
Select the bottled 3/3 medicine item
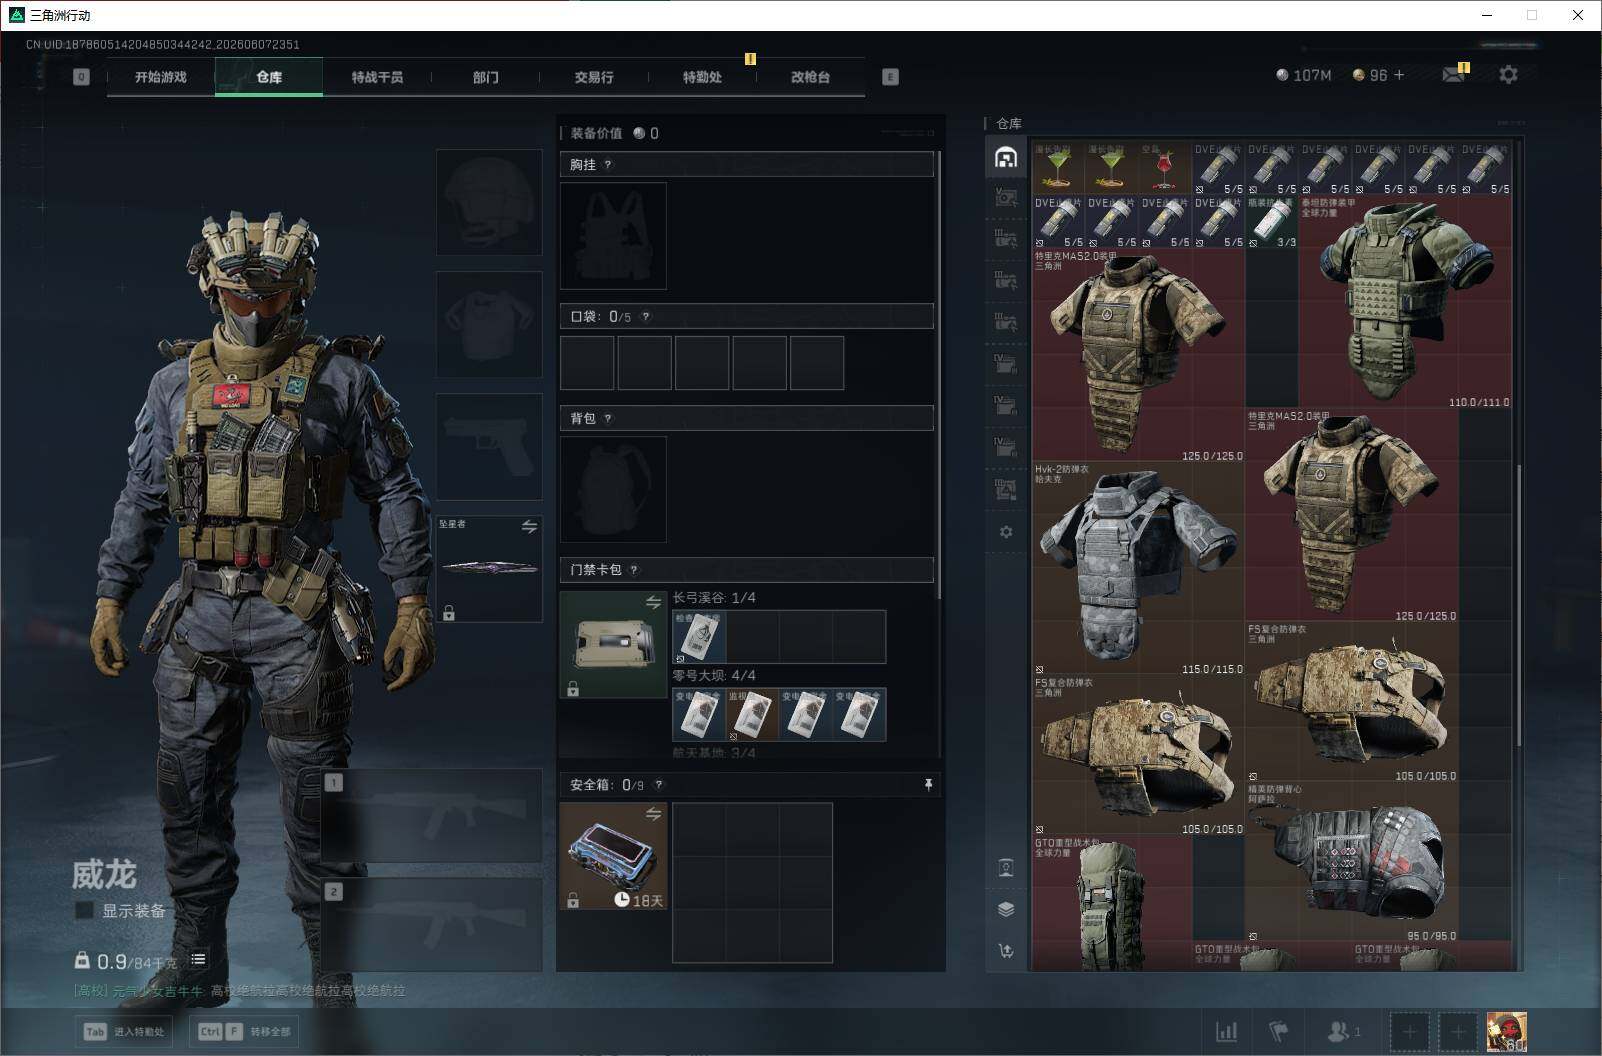pos(1272,222)
